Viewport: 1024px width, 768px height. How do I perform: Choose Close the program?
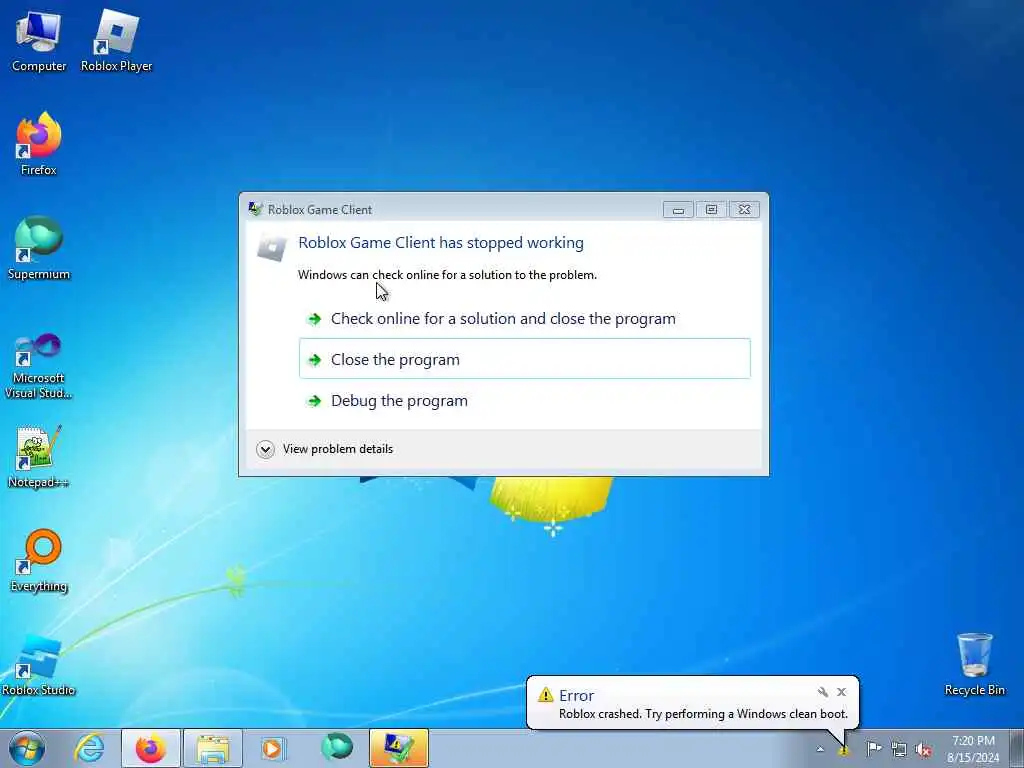click(x=524, y=359)
